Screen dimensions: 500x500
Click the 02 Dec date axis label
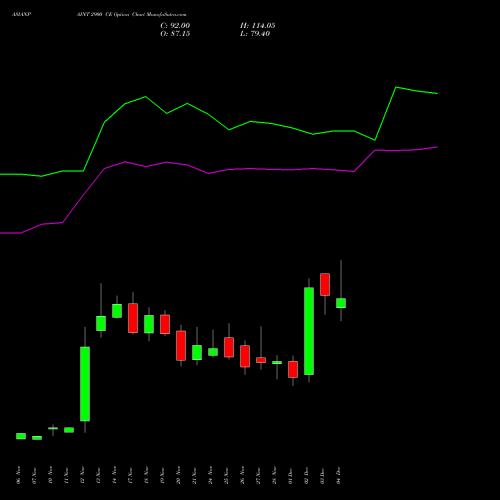point(307,475)
